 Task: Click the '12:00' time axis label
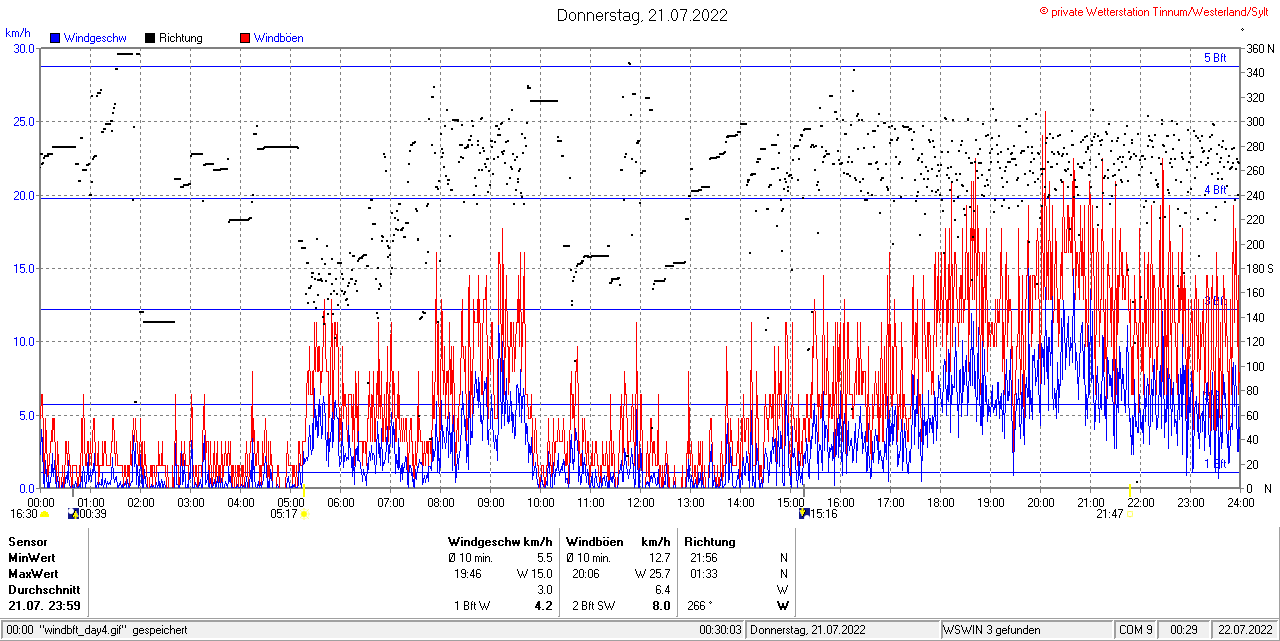tap(641, 502)
